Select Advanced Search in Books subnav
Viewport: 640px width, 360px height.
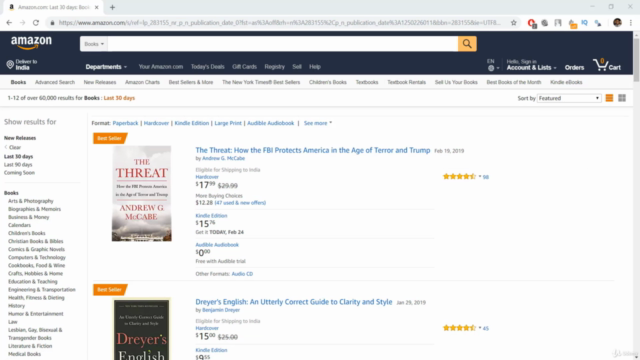(x=55, y=82)
